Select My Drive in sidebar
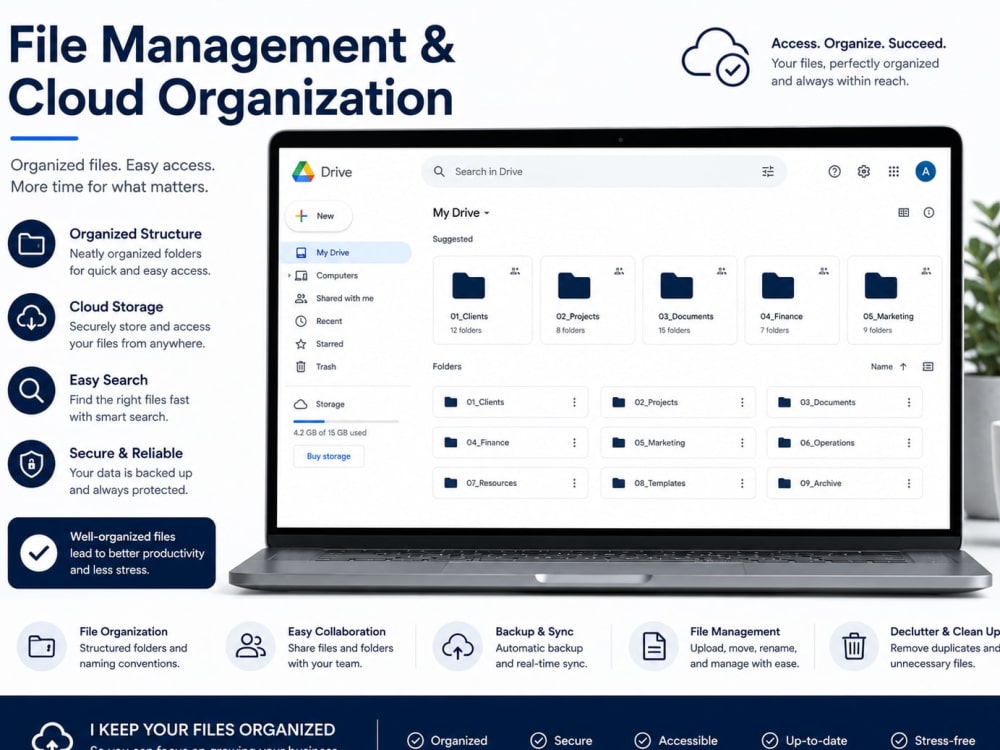 [x=348, y=253]
